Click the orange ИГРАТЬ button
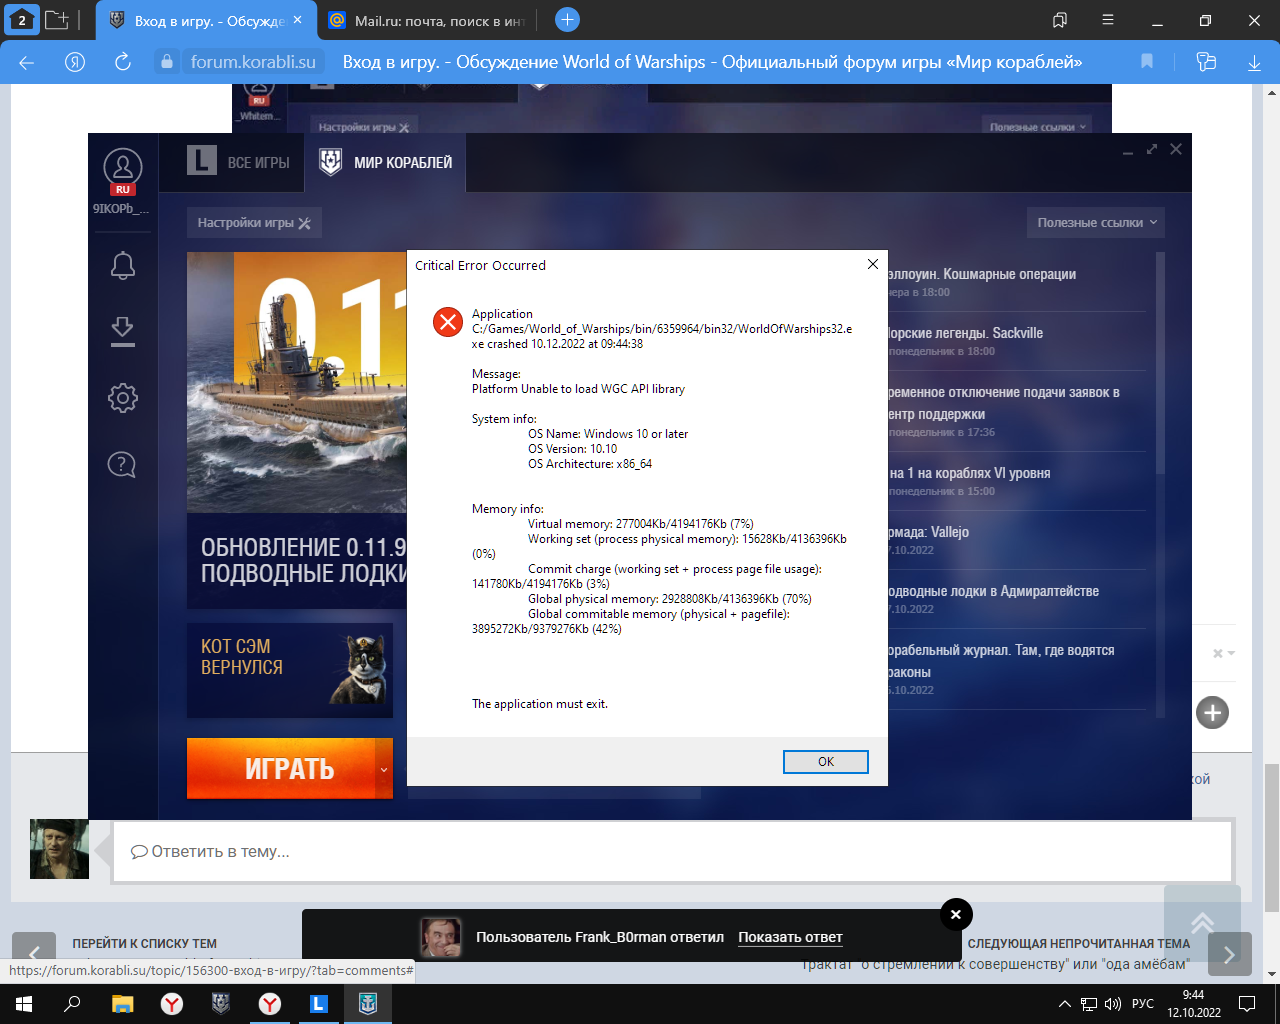Viewport: 1280px width, 1024px height. [x=281, y=768]
